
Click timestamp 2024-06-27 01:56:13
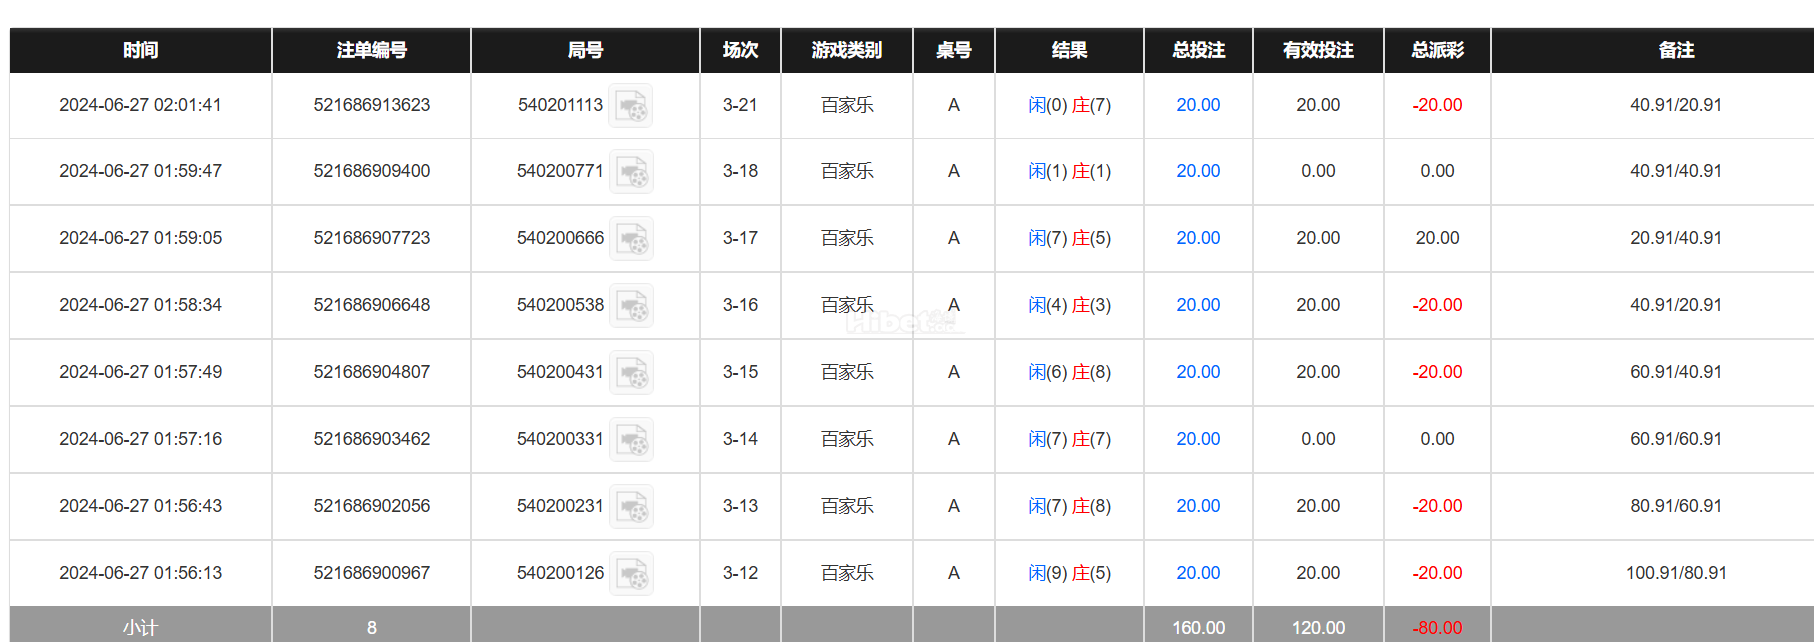pyautogui.click(x=141, y=573)
